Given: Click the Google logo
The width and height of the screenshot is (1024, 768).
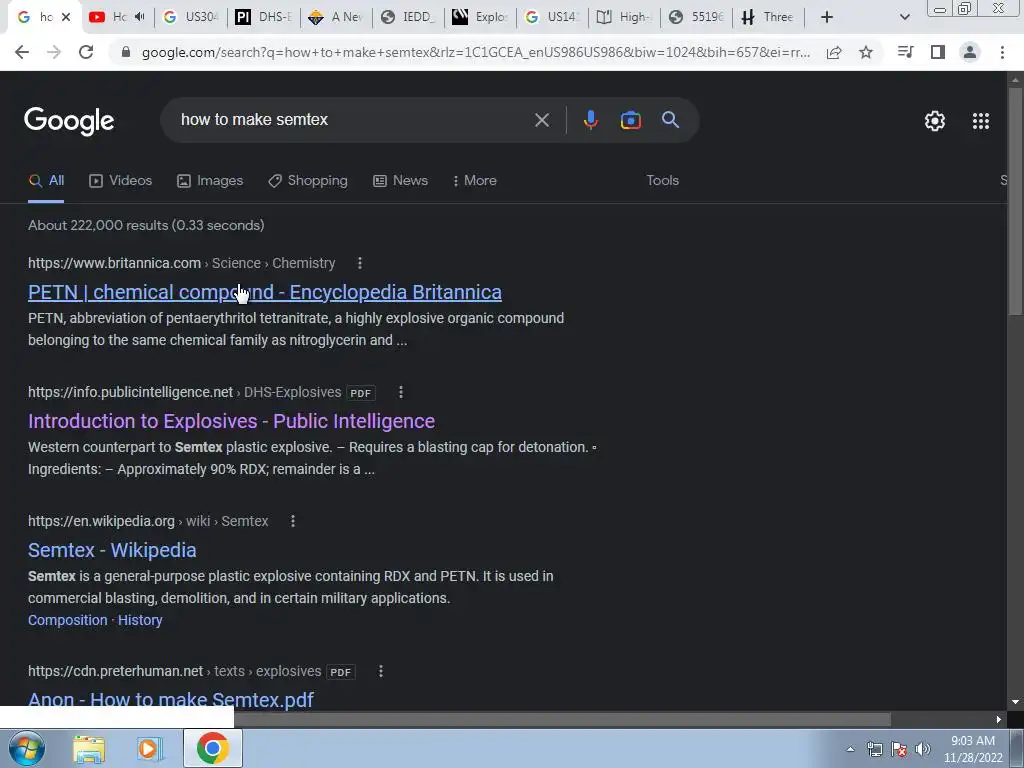Looking at the screenshot, I should tap(69, 121).
